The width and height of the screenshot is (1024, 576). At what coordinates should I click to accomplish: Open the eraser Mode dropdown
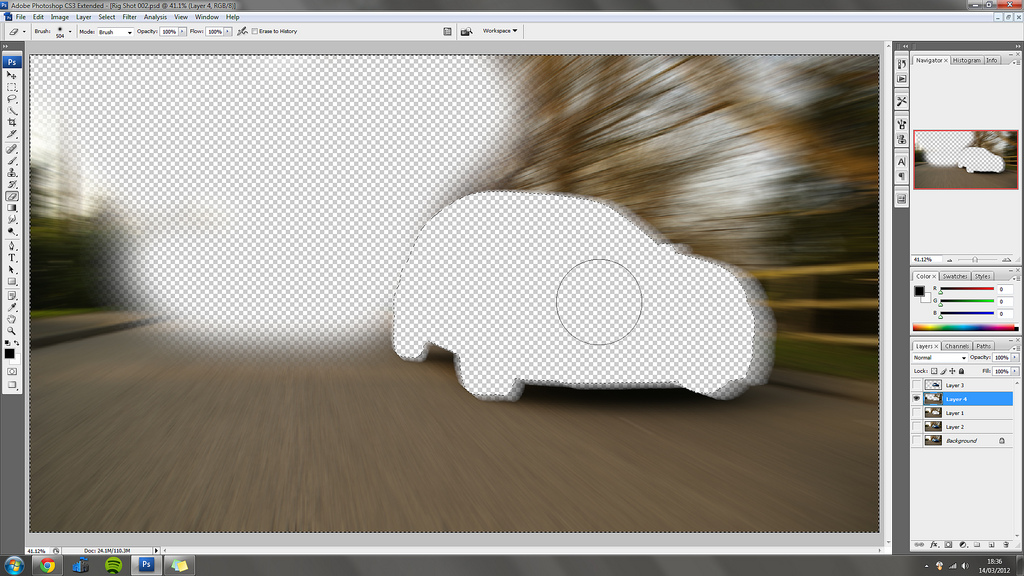pyautogui.click(x=115, y=32)
